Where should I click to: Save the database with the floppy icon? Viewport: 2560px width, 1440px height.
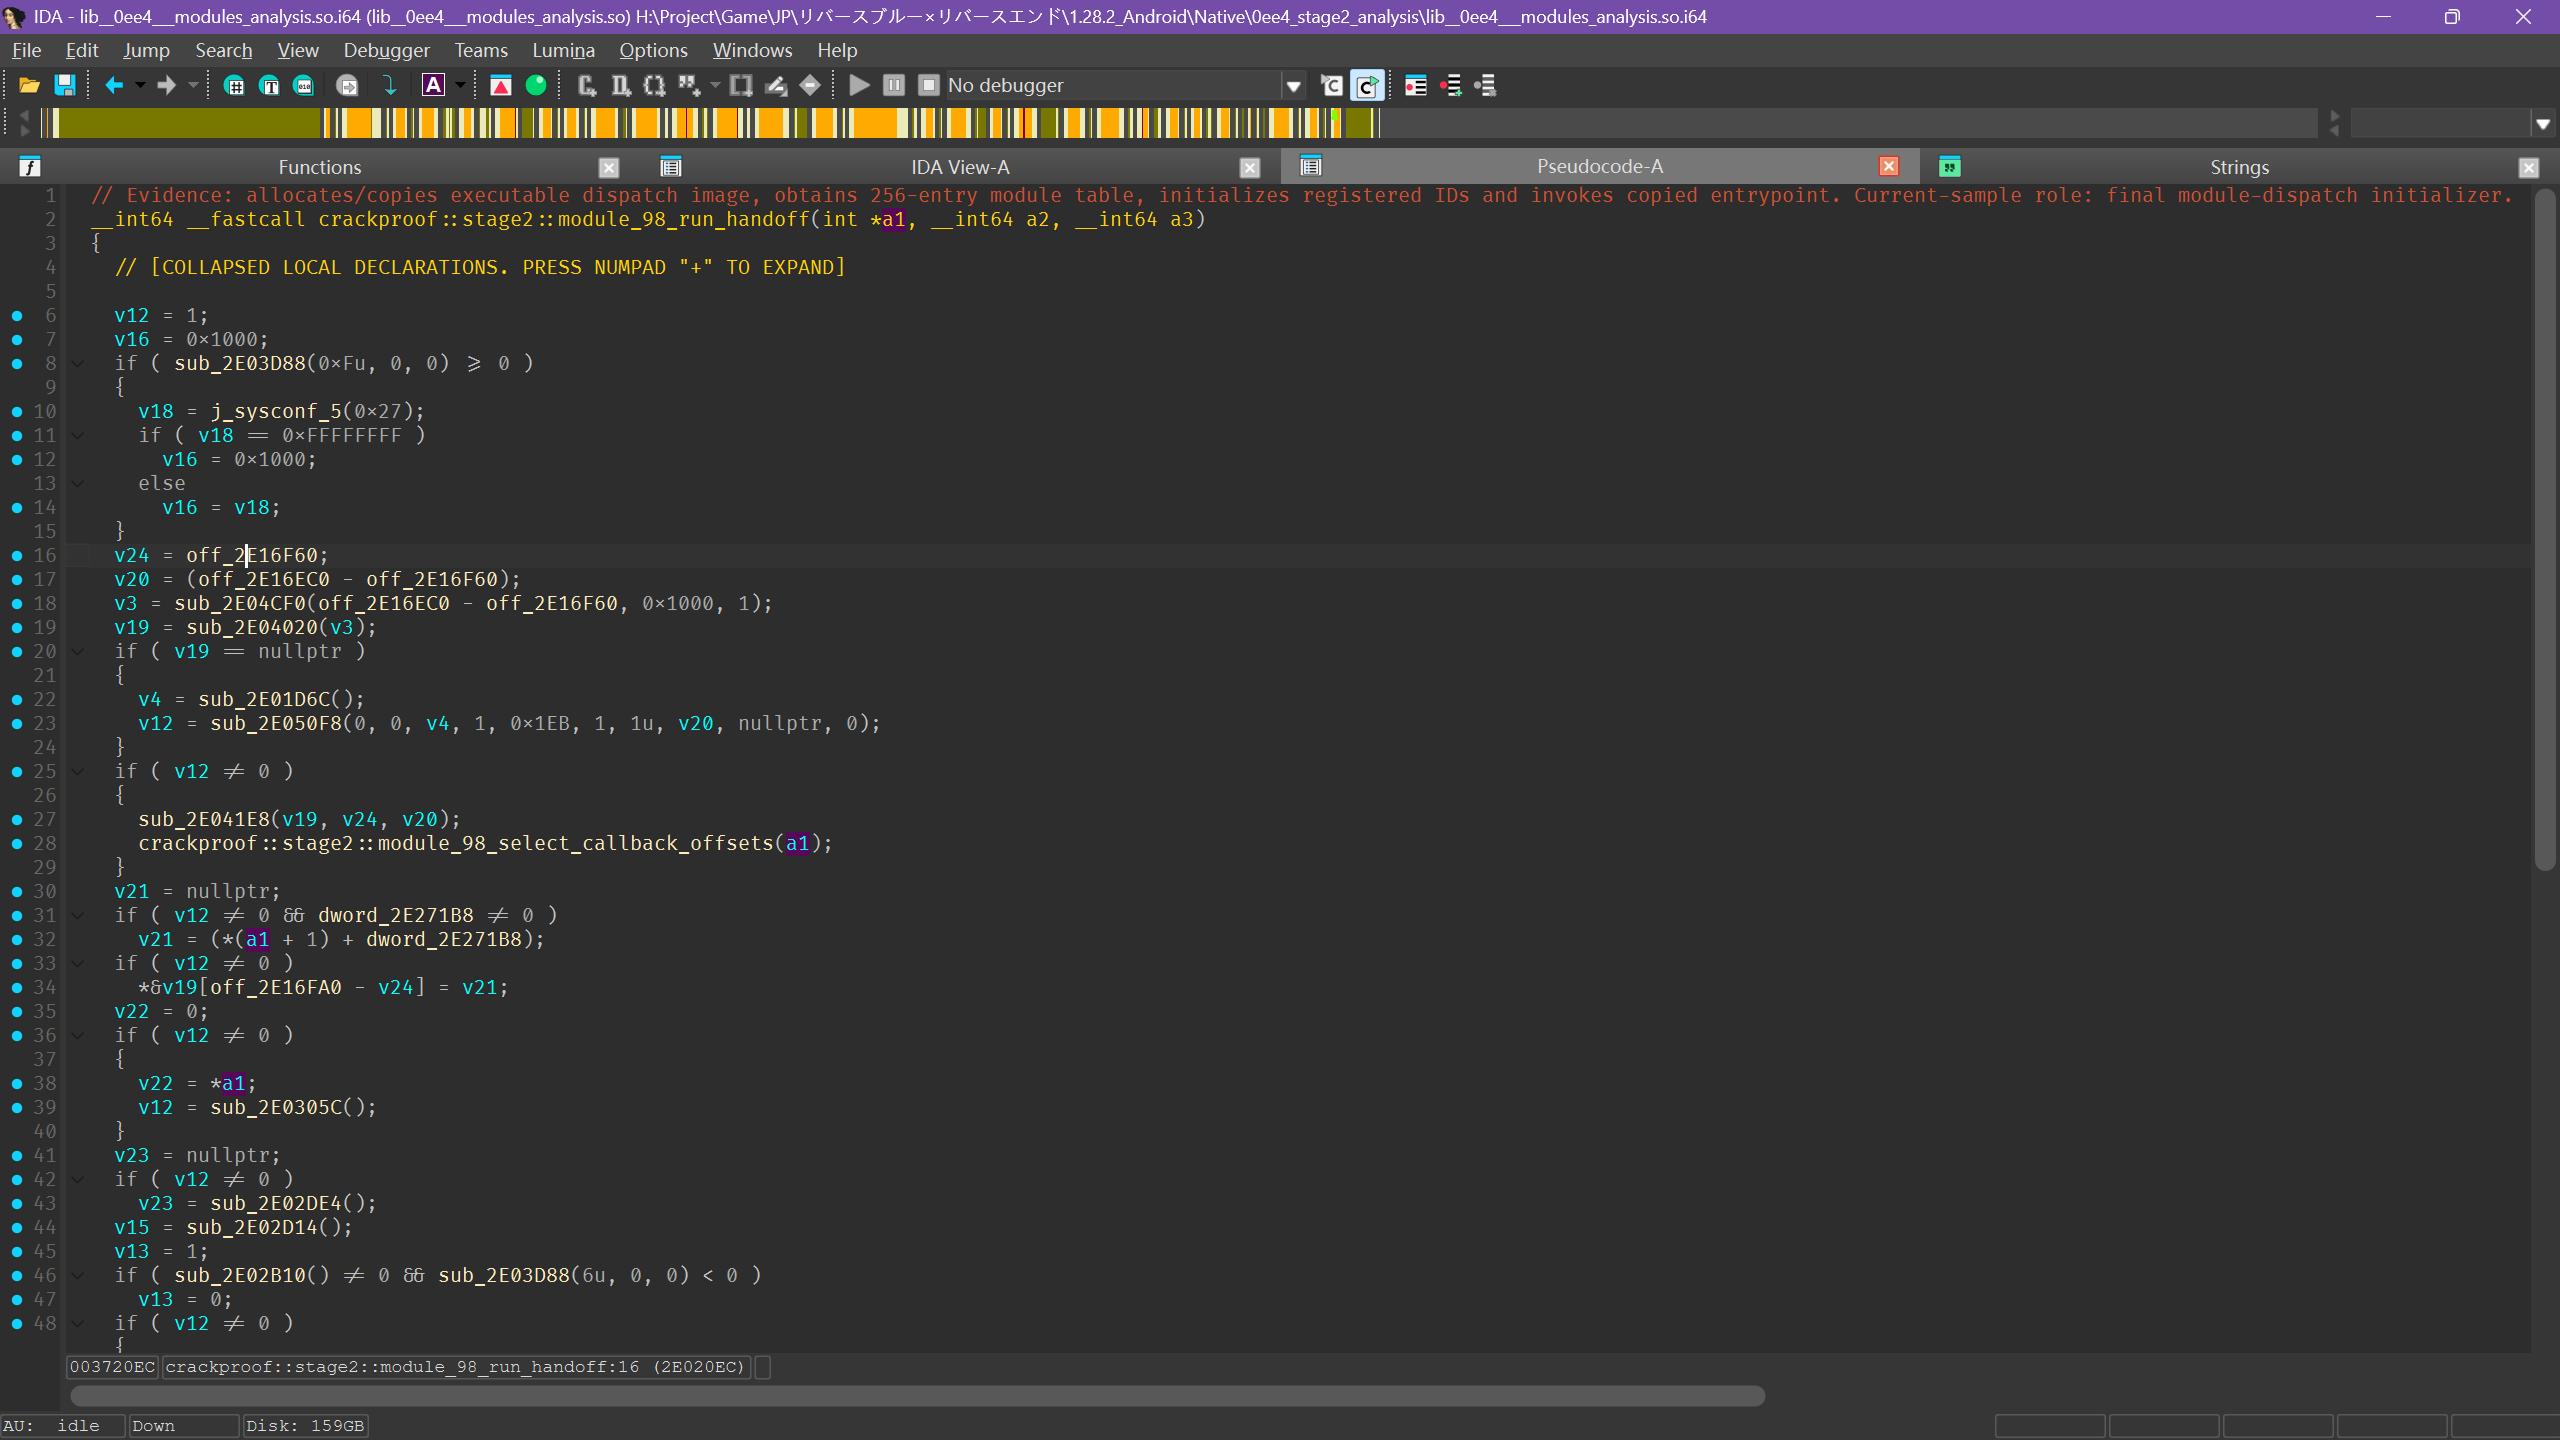point(65,86)
